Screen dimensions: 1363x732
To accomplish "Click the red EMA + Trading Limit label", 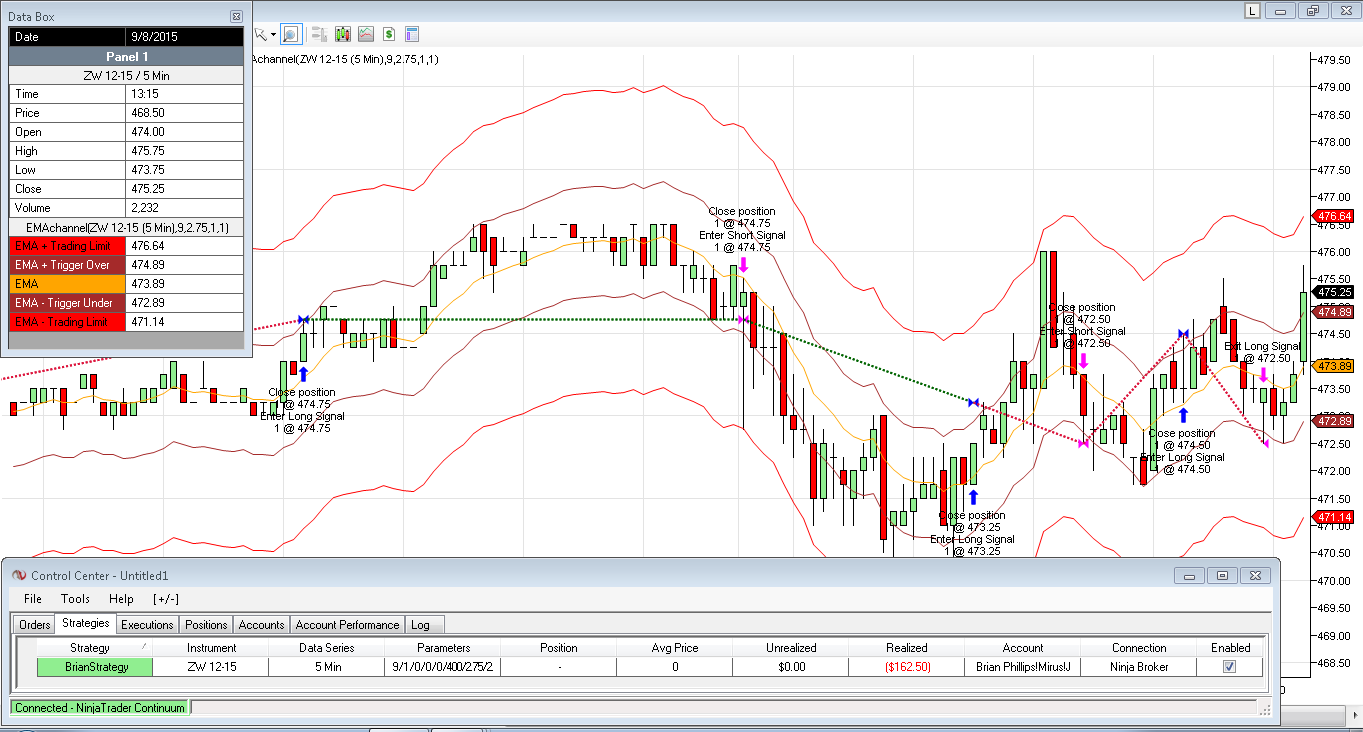I will coord(68,246).
